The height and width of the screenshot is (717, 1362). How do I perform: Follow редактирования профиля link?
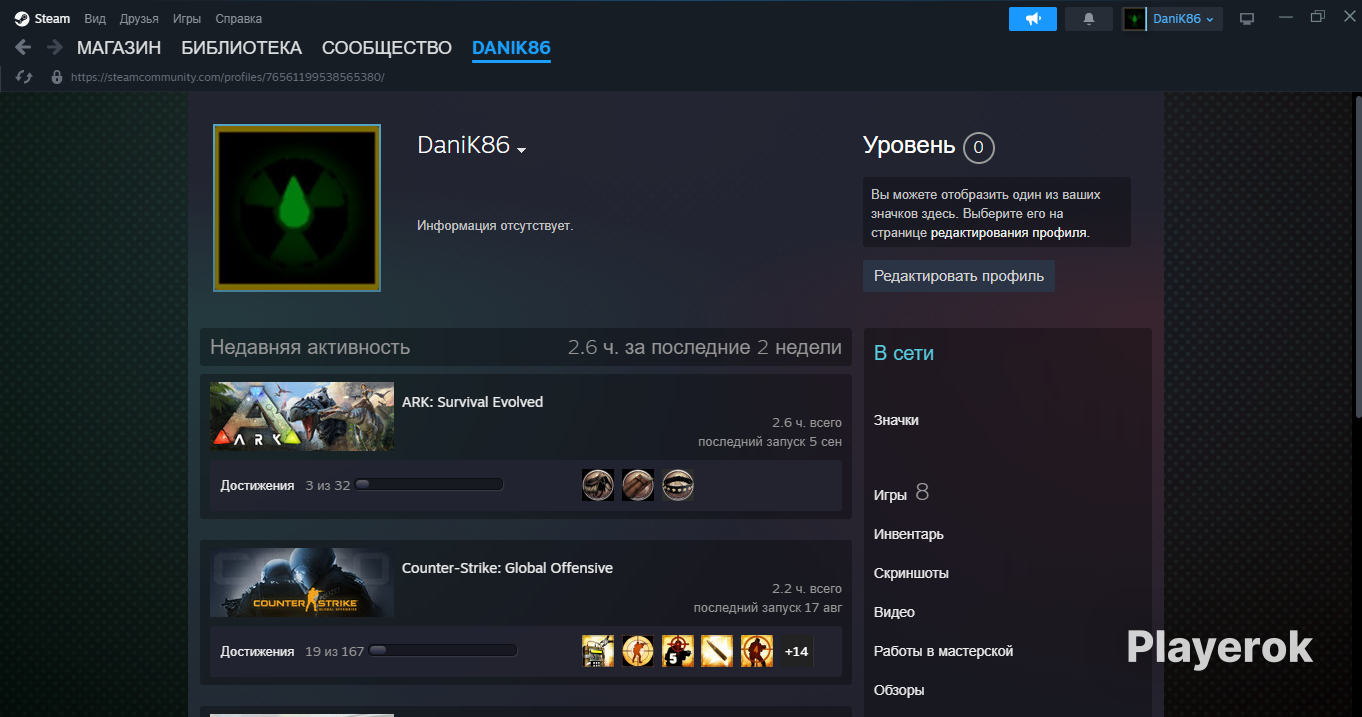tap(1009, 232)
